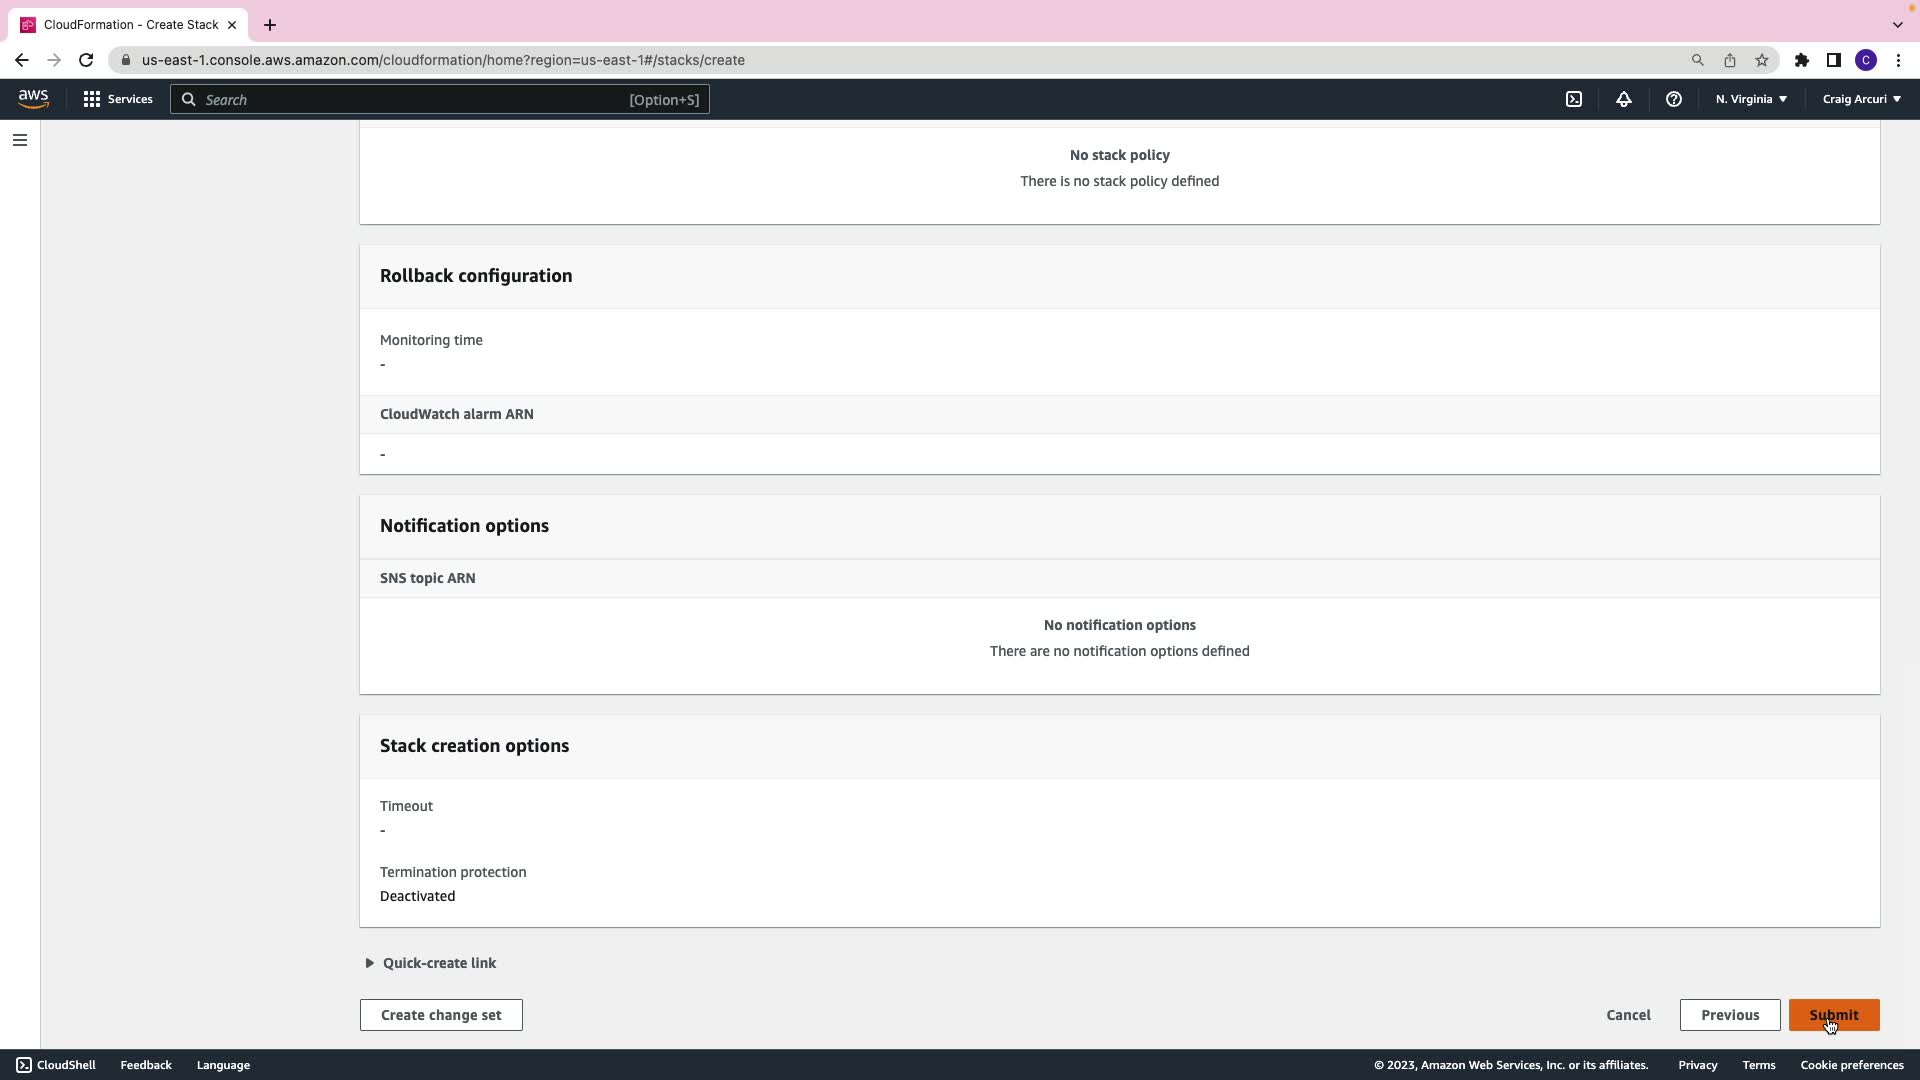Click the Cancel link
This screenshot has height=1080, width=1920.
(x=1628, y=1015)
